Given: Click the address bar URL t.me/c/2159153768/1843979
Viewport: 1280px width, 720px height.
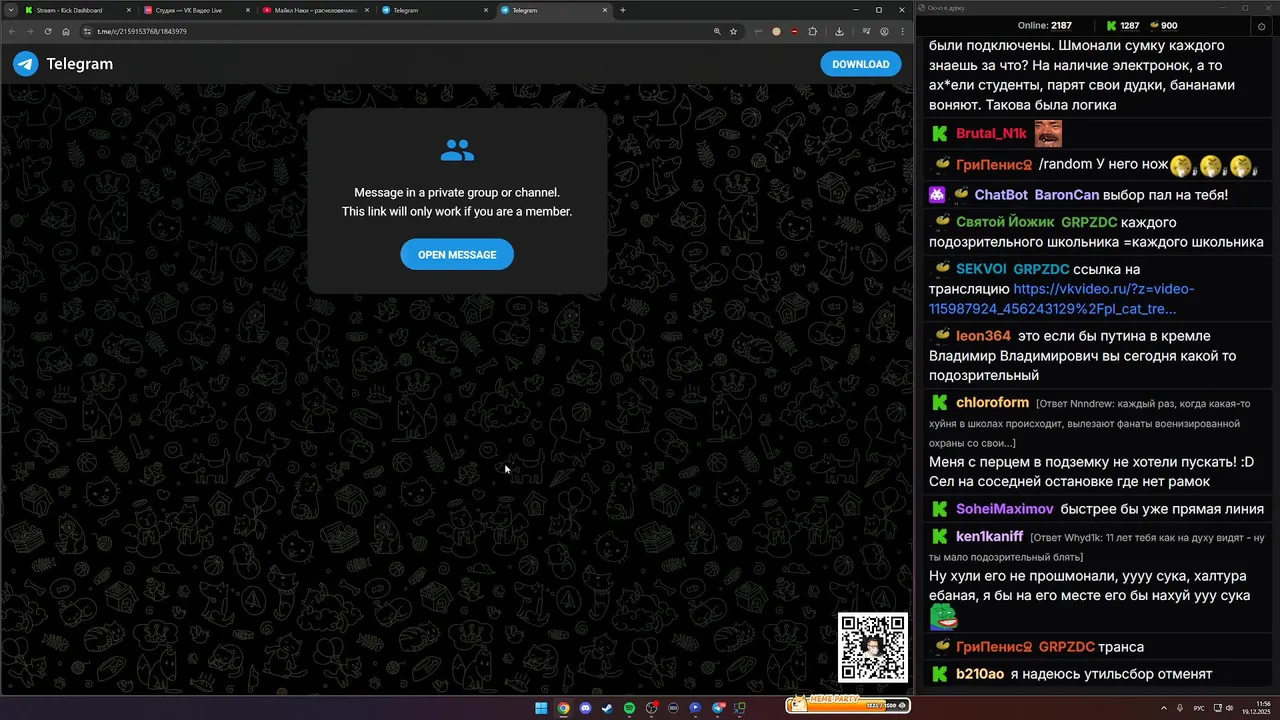Looking at the screenshot, I should pos(142,31).
